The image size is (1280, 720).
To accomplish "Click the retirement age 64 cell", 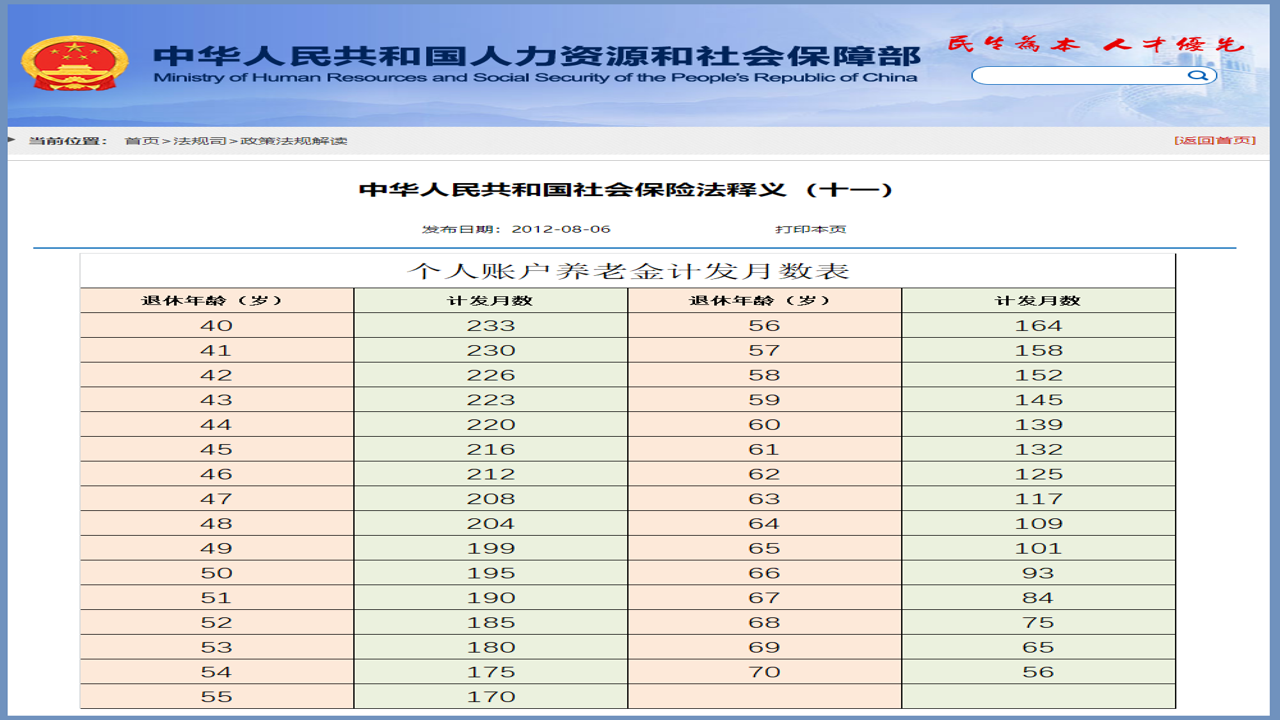I will coord(765,523).
